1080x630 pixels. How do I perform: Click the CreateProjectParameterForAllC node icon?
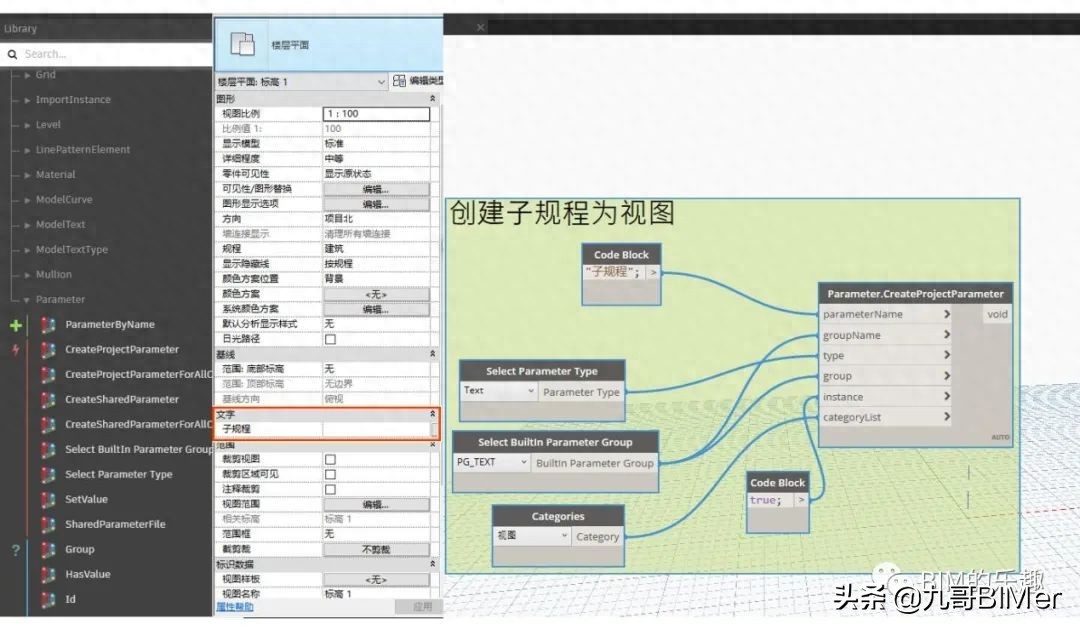click(48, 375)
